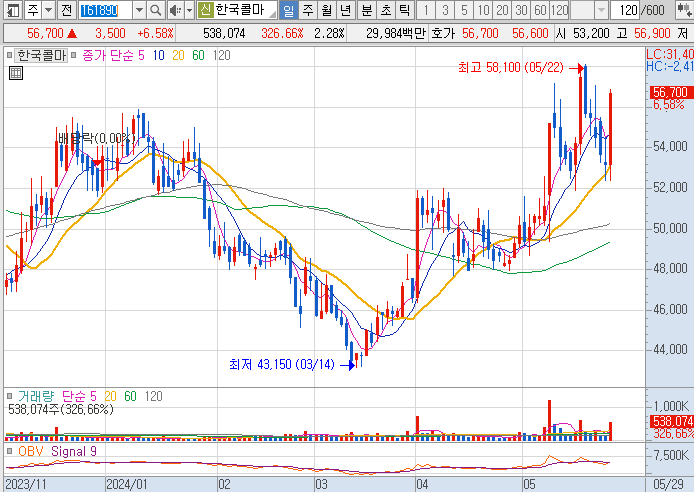Choose toolbar interval button 120 after 60

(559, 10)
